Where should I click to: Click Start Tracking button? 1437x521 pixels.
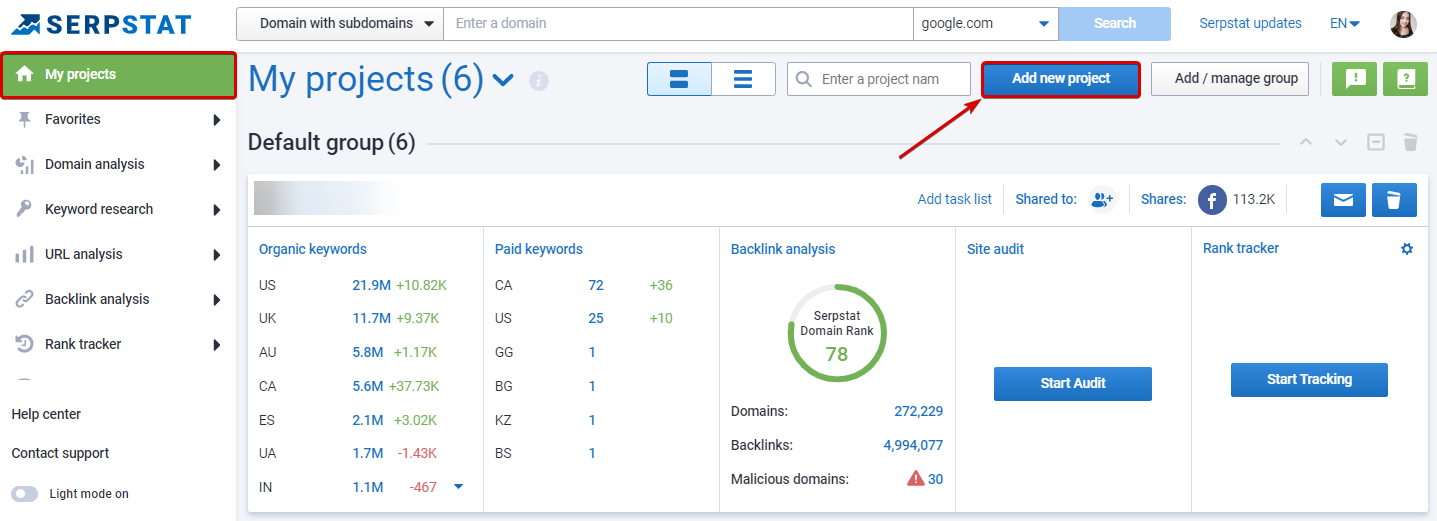pos(1309,380)
